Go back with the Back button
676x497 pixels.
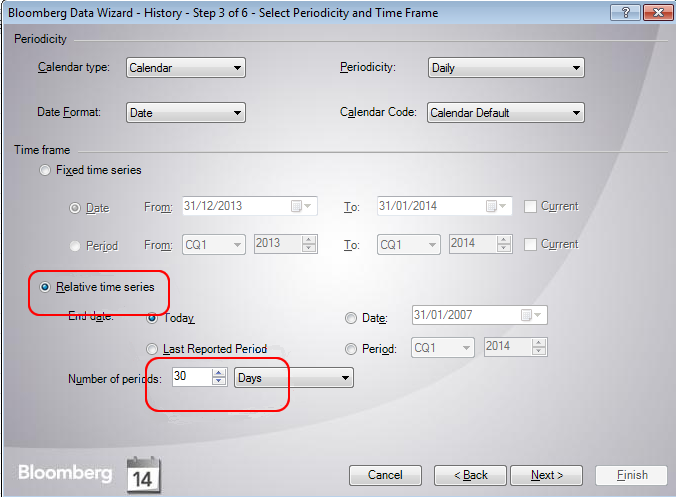coord(470,475)
